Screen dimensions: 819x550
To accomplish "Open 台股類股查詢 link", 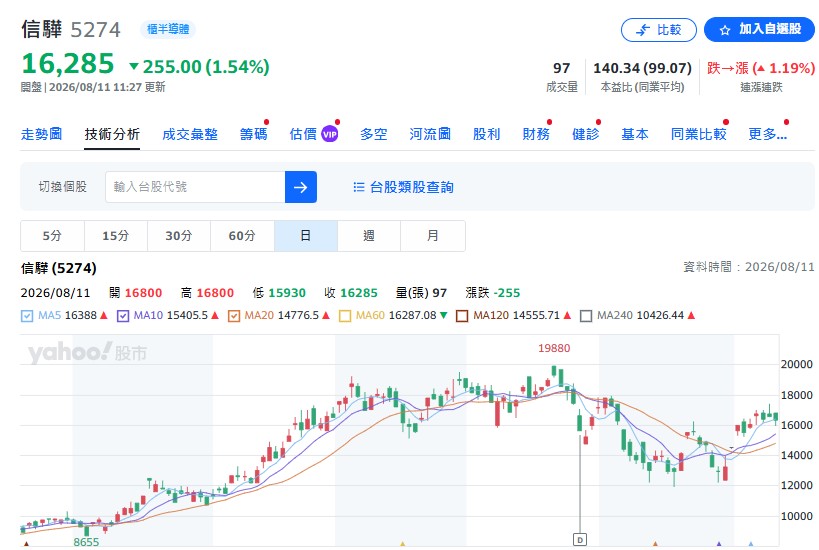I will click(x=411, y=187).
